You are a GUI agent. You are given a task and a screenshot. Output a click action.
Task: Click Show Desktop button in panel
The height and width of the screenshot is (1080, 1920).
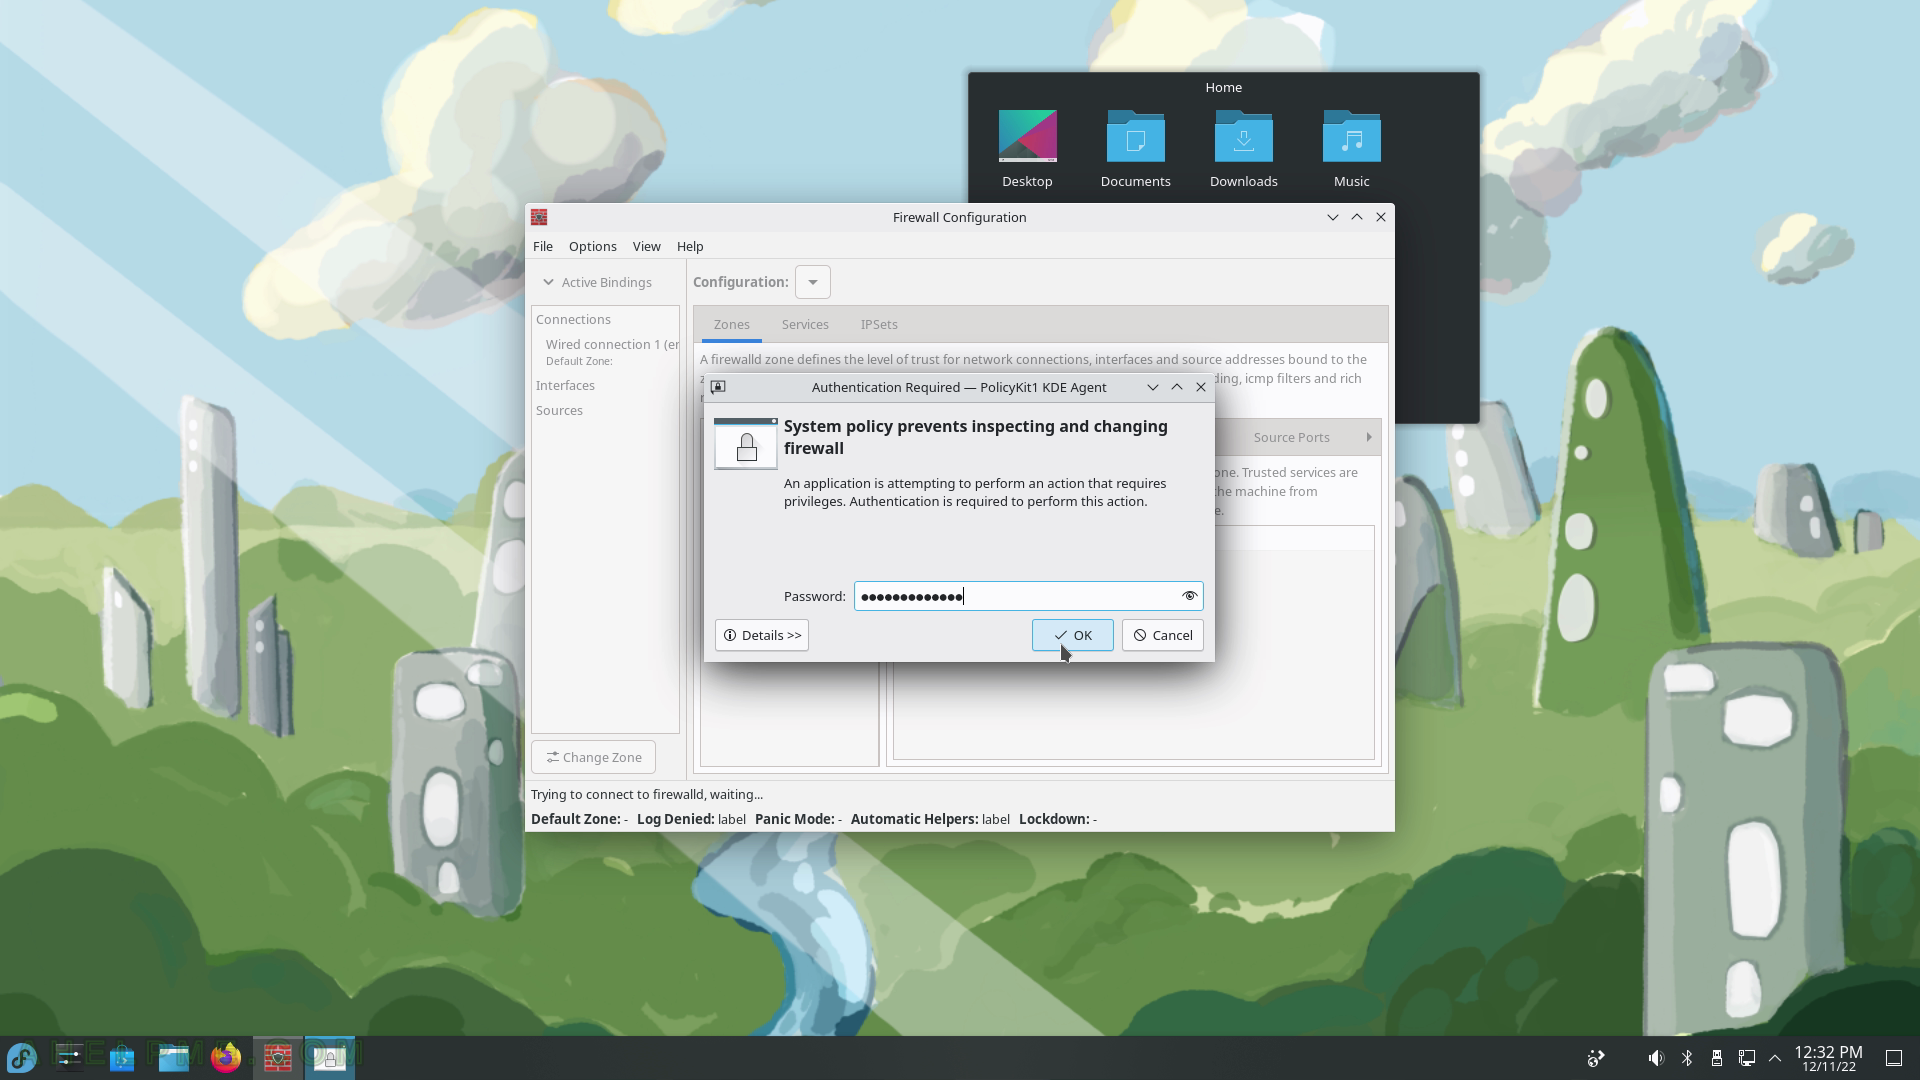coord(1894,1058)
